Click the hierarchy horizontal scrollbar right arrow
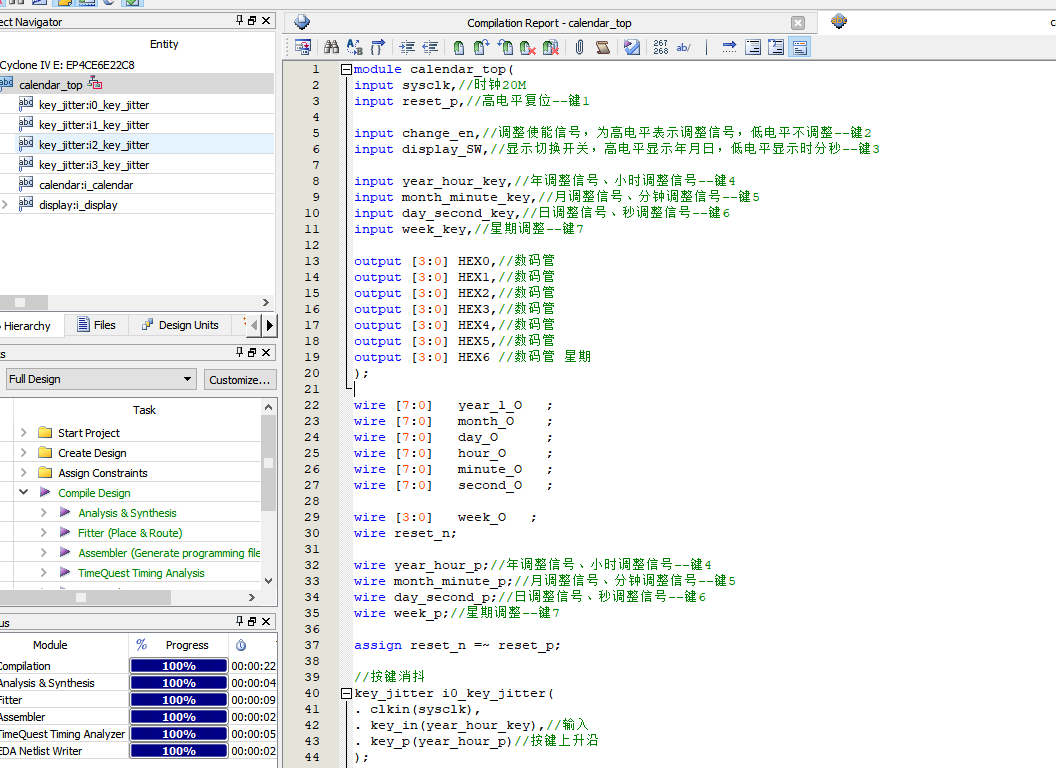The height and width of the screenshot is (768, 1056). 265,302
